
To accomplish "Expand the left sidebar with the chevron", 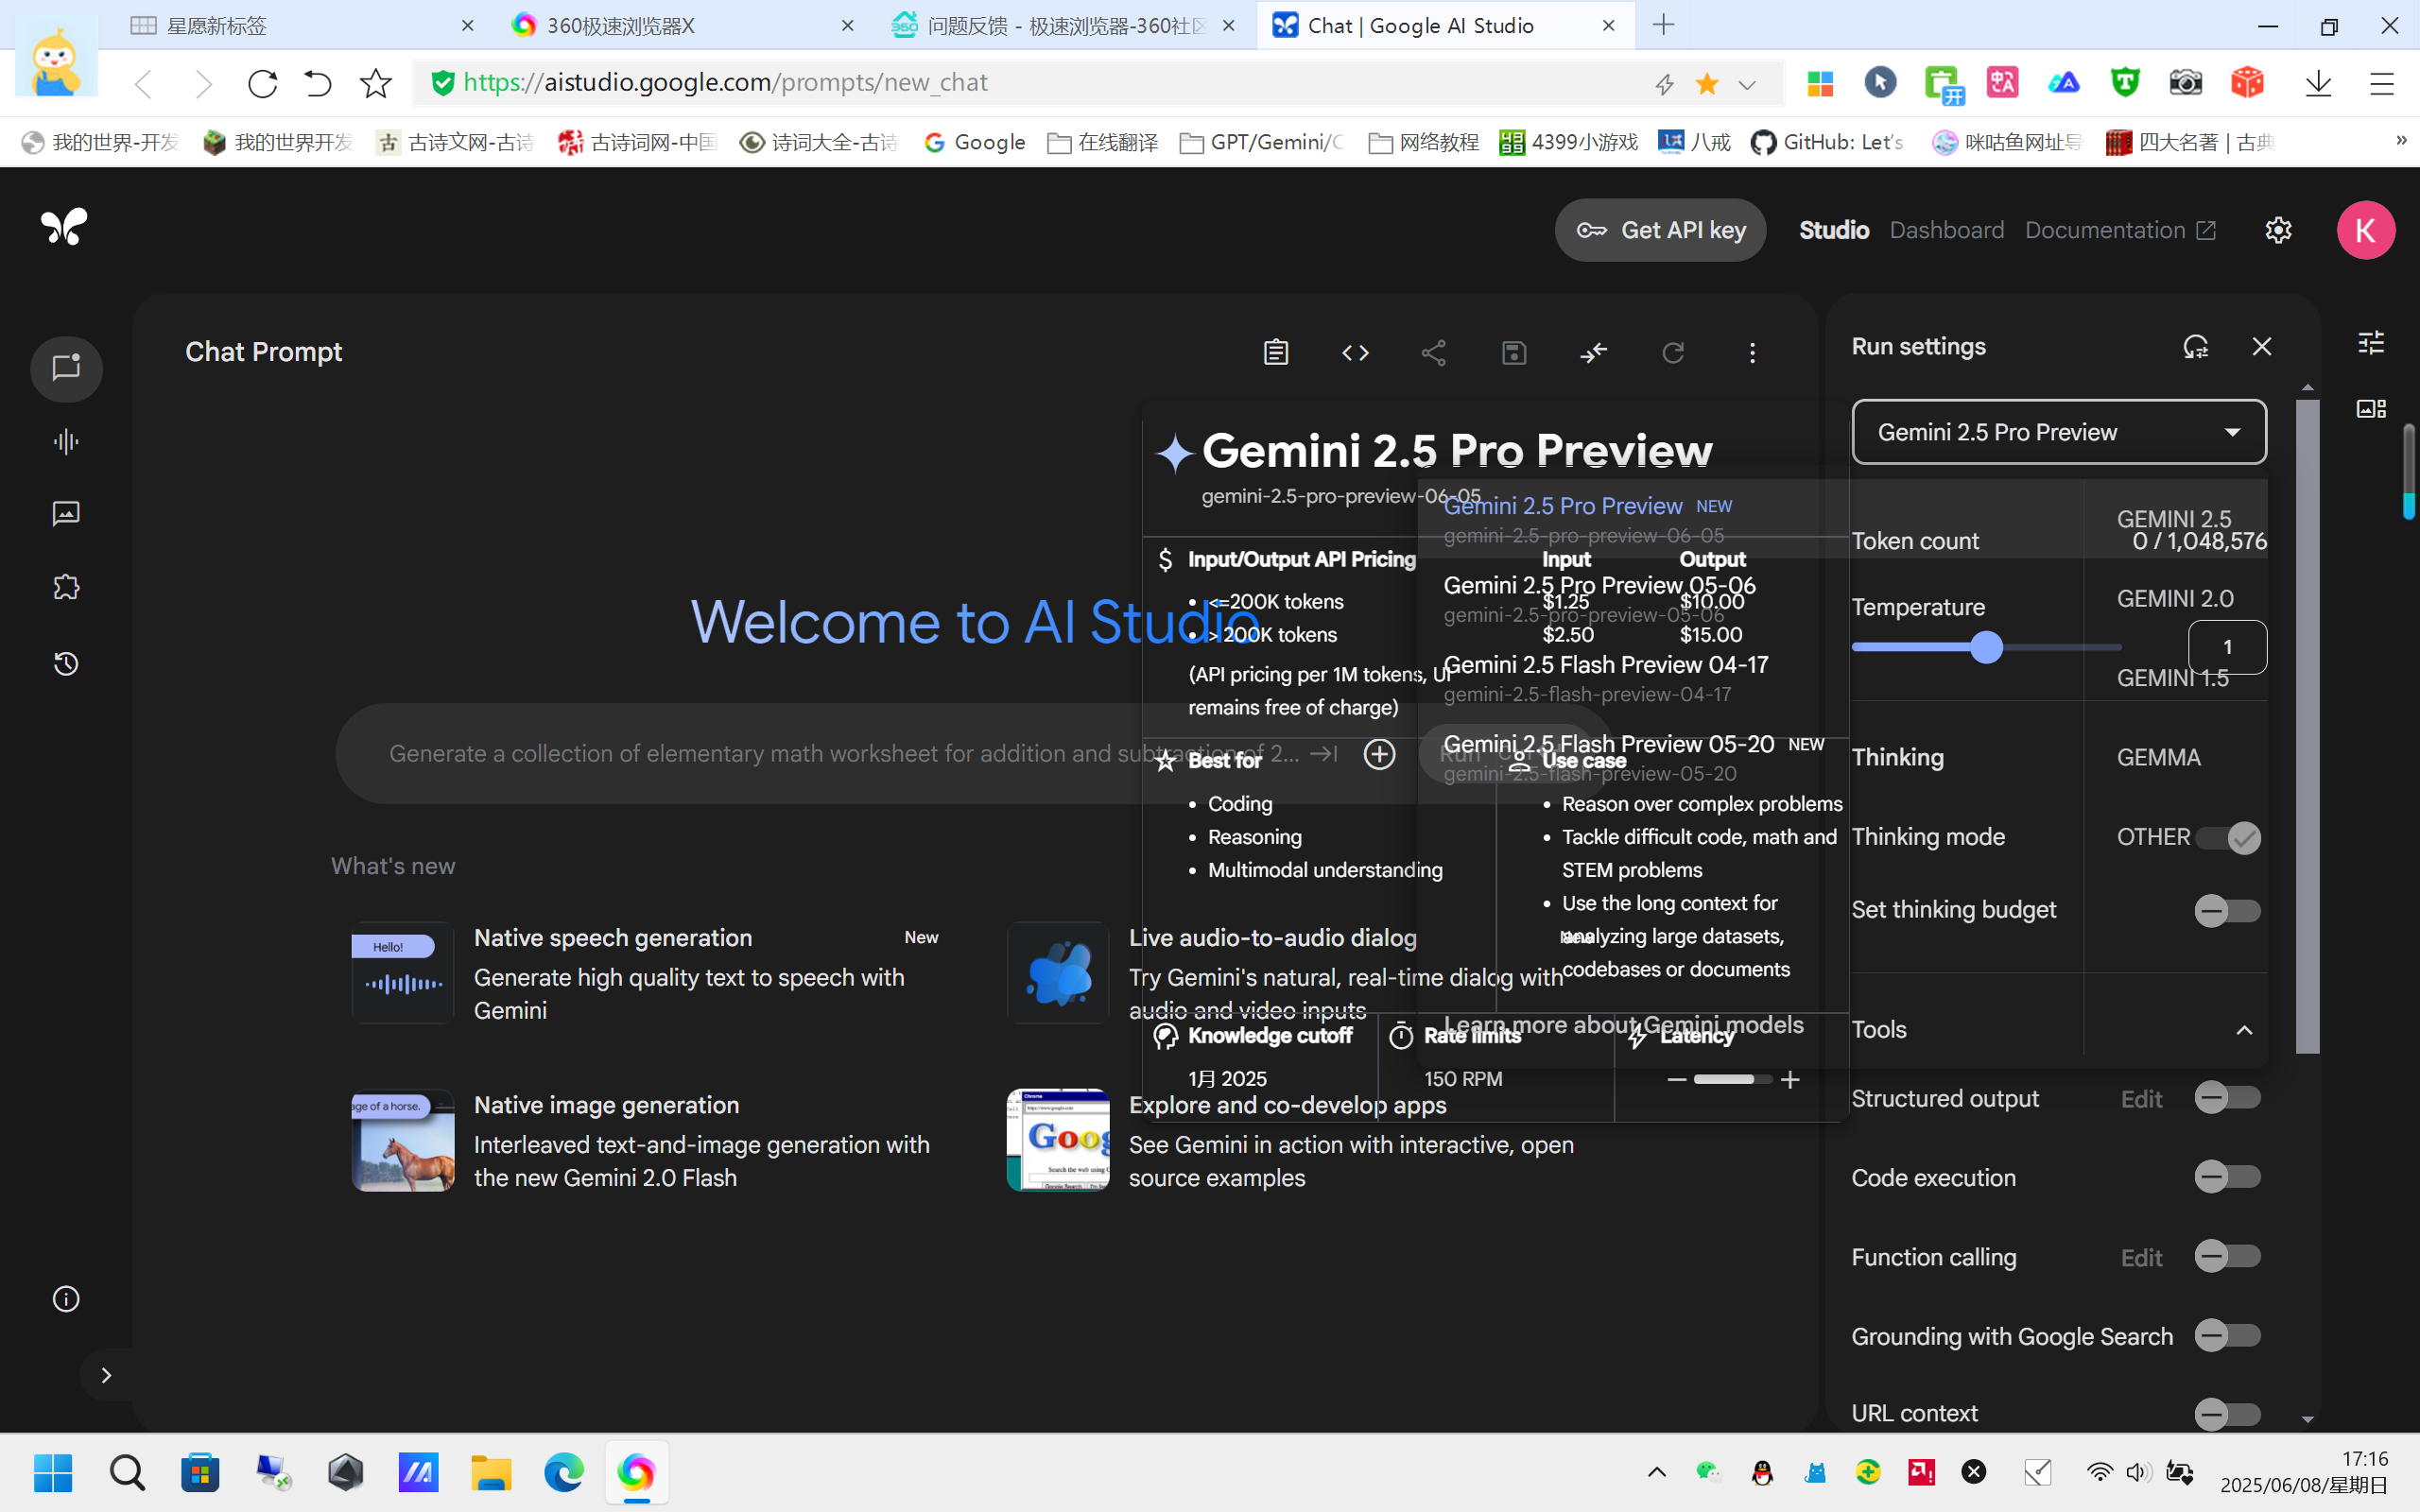I will coord(106,1375).
